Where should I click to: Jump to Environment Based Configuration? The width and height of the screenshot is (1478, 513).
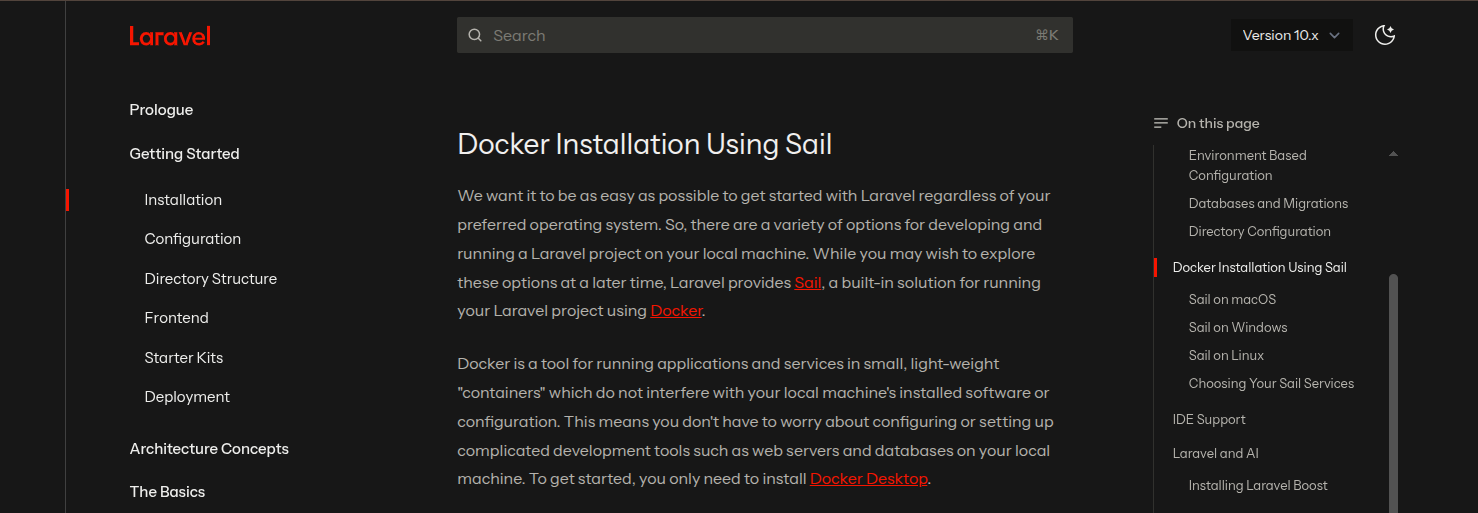(1247, 165)
